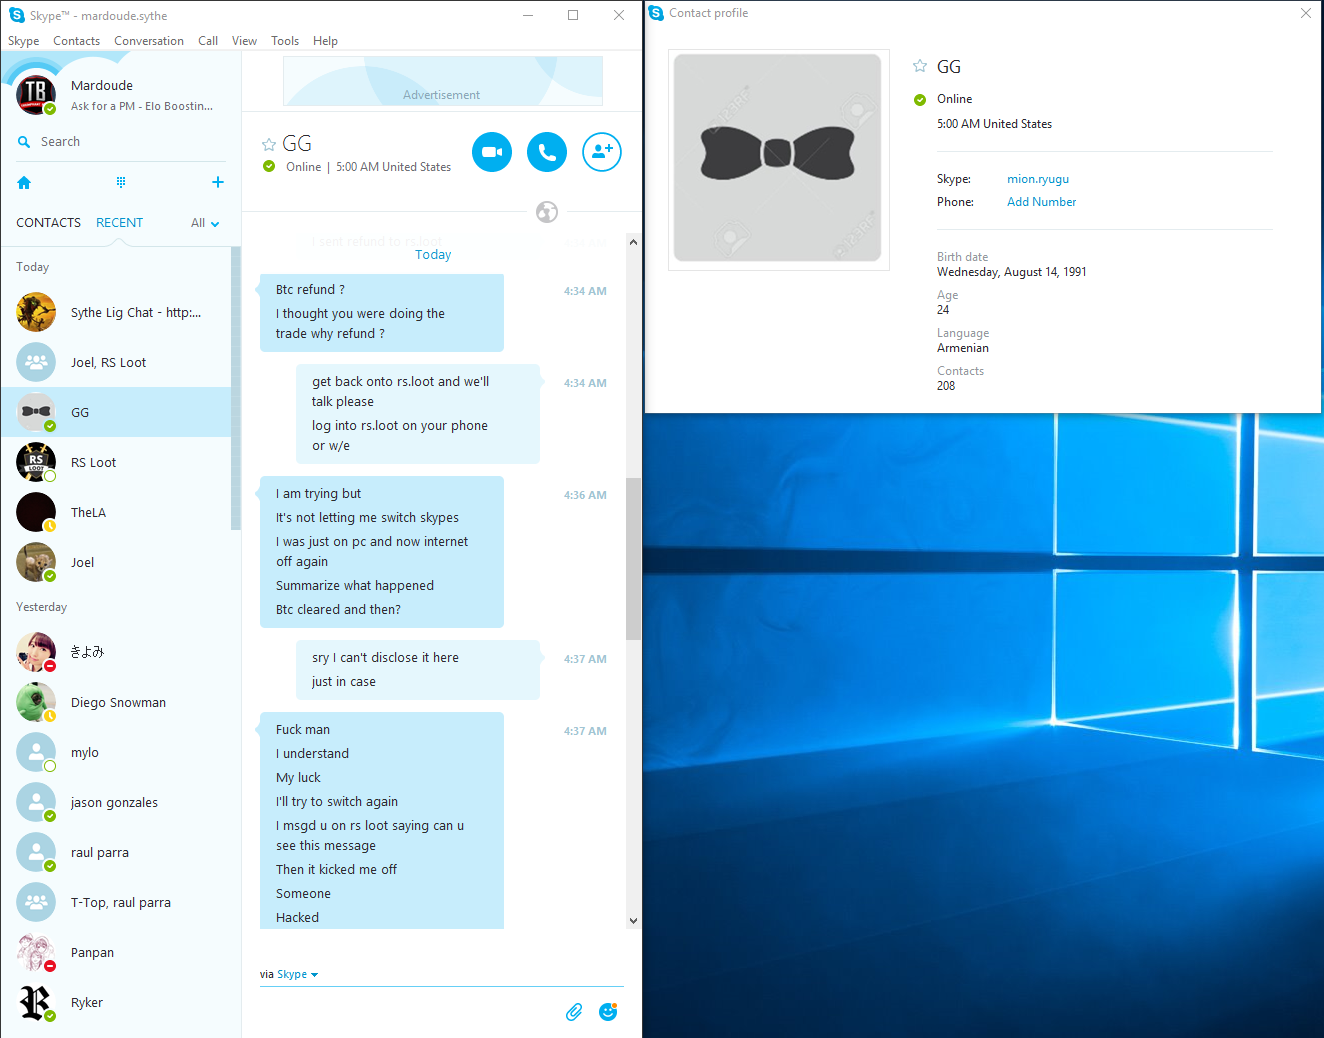
Task: Open Diego Snowman conversation
Action: [x=116, y=702]
